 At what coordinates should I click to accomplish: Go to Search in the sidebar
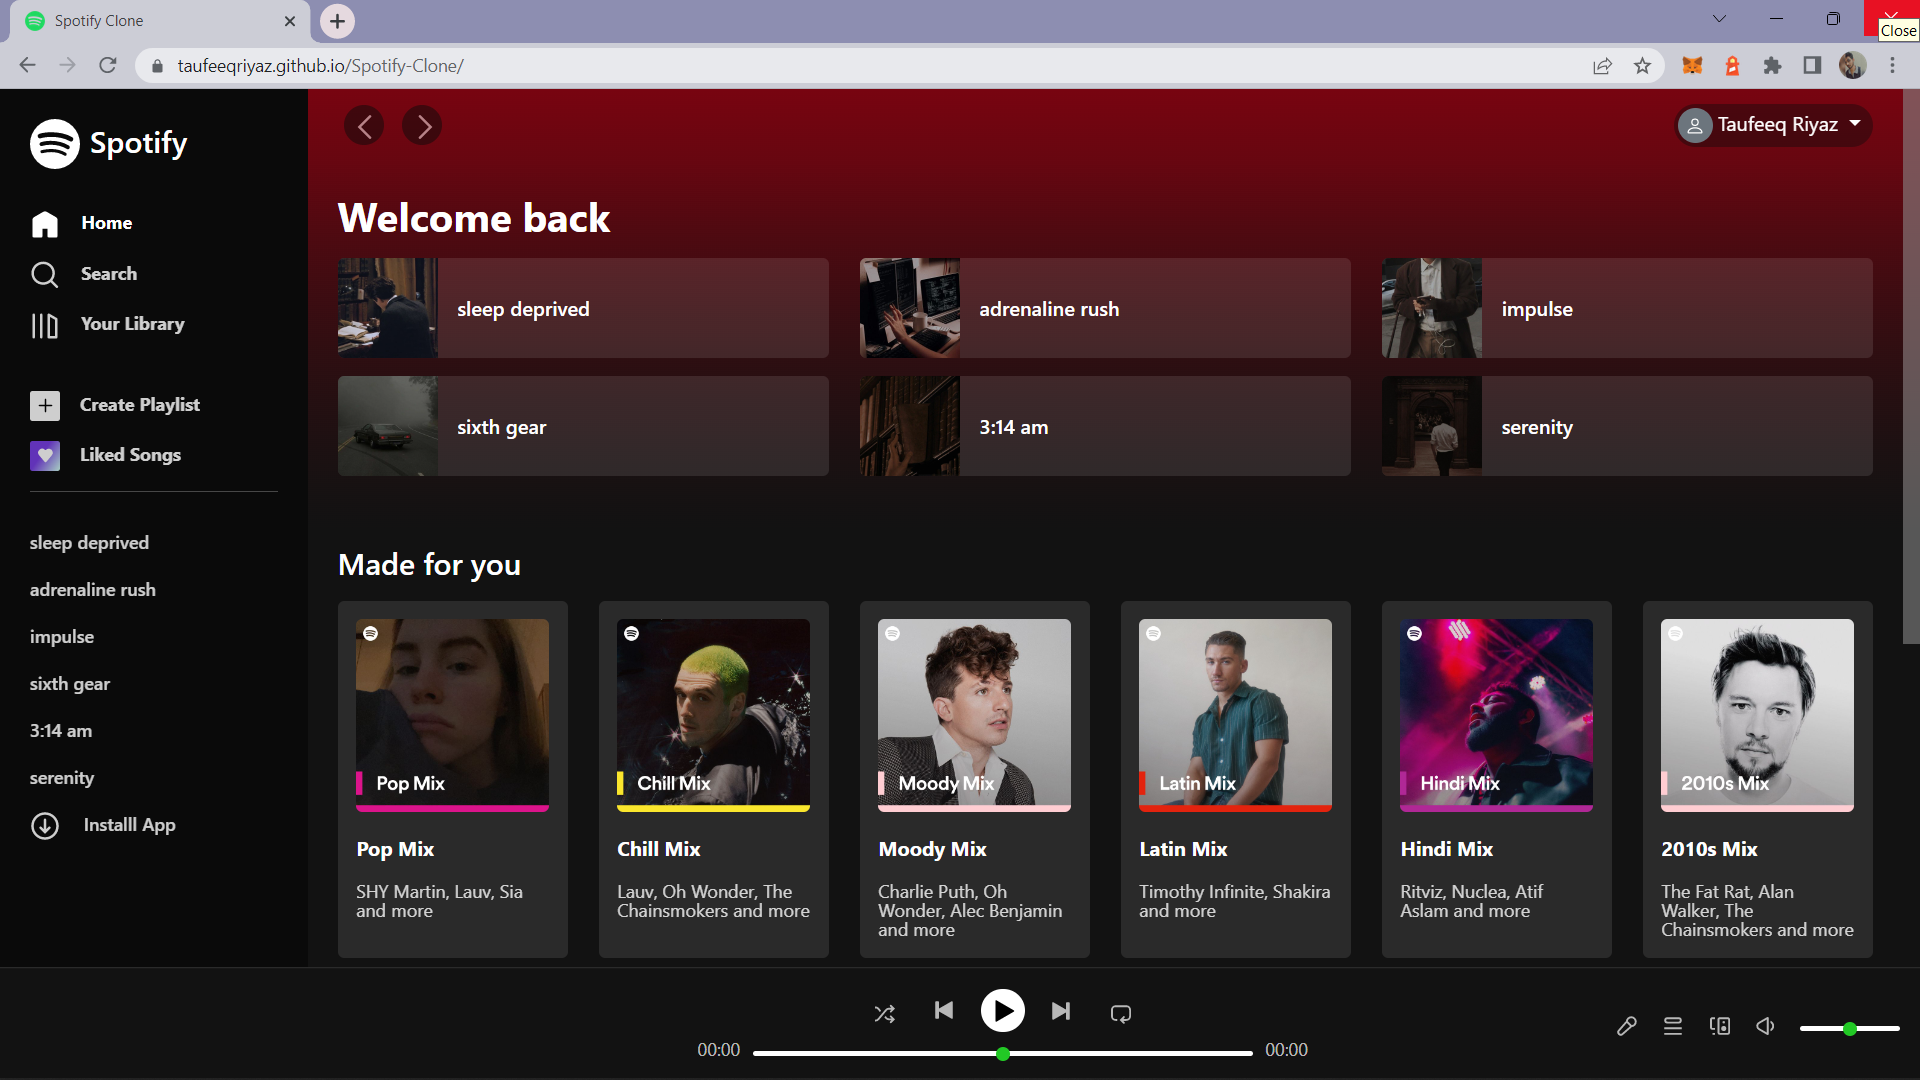(108, 274)
